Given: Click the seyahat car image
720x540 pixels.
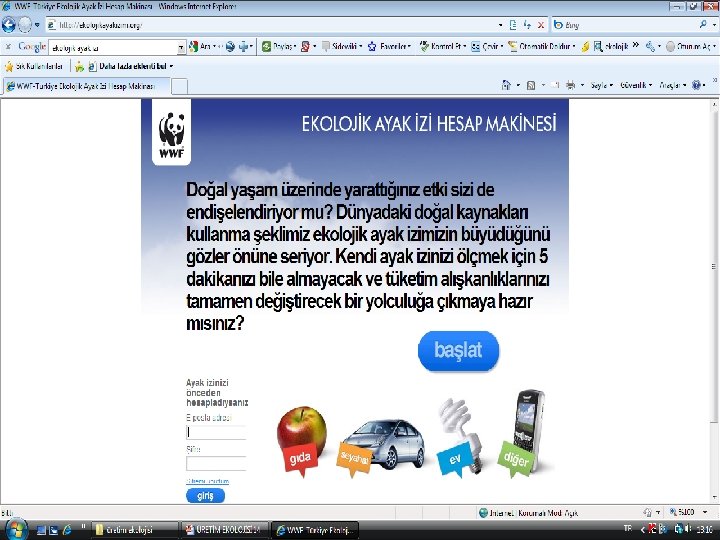Looking at the screenshot, I should coord(383,444).
